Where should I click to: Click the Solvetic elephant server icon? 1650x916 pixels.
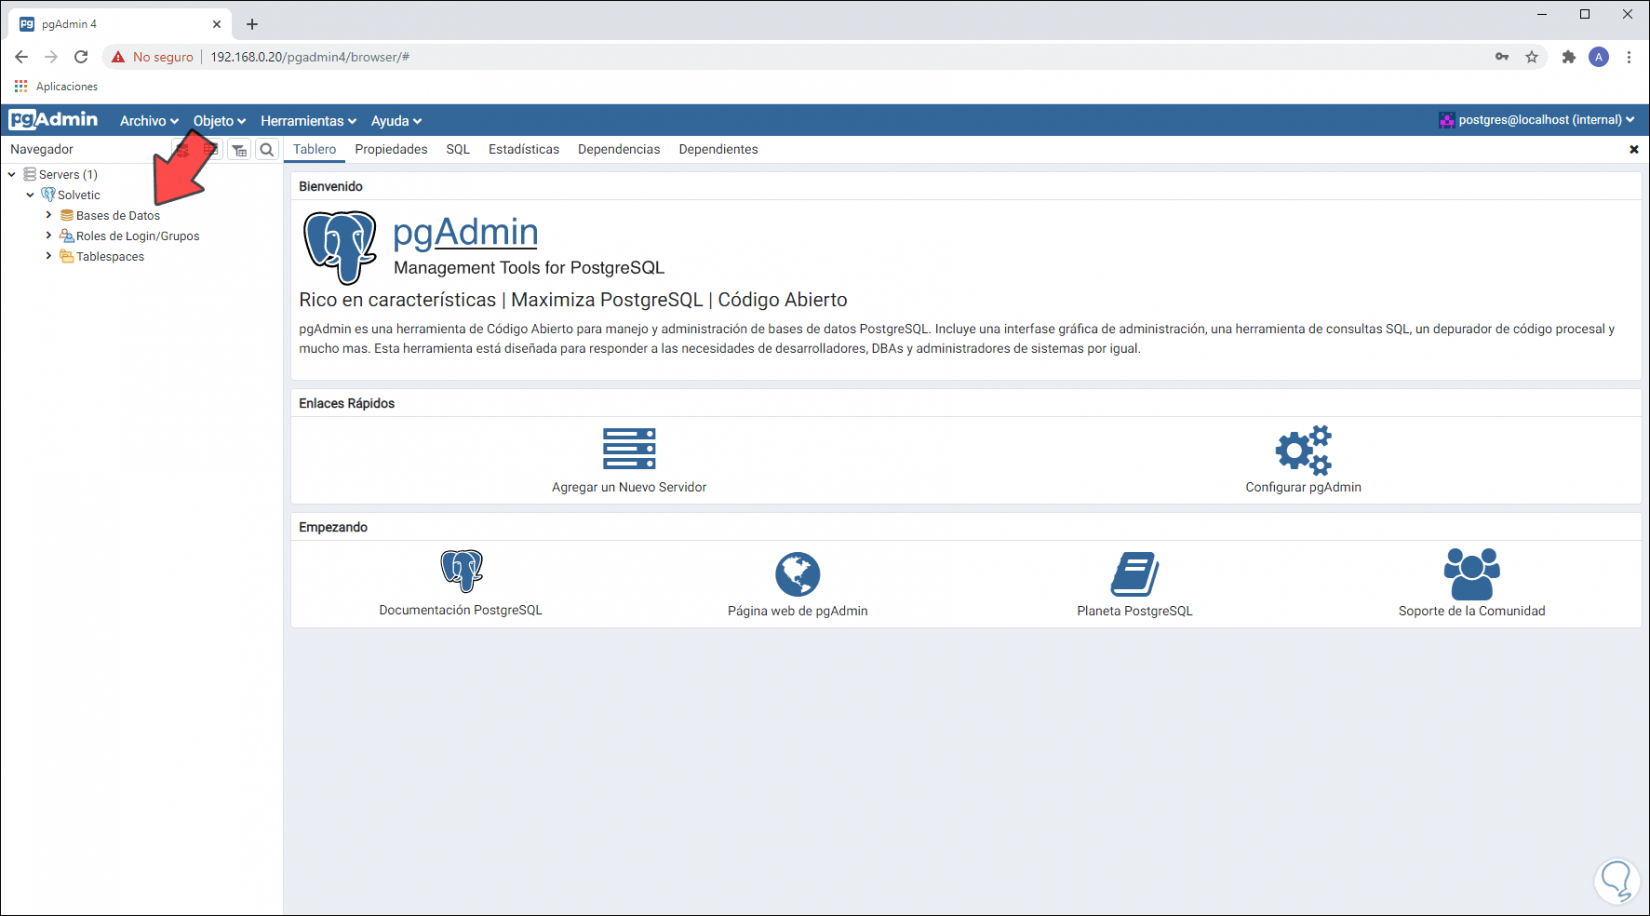tap(48, 195)
